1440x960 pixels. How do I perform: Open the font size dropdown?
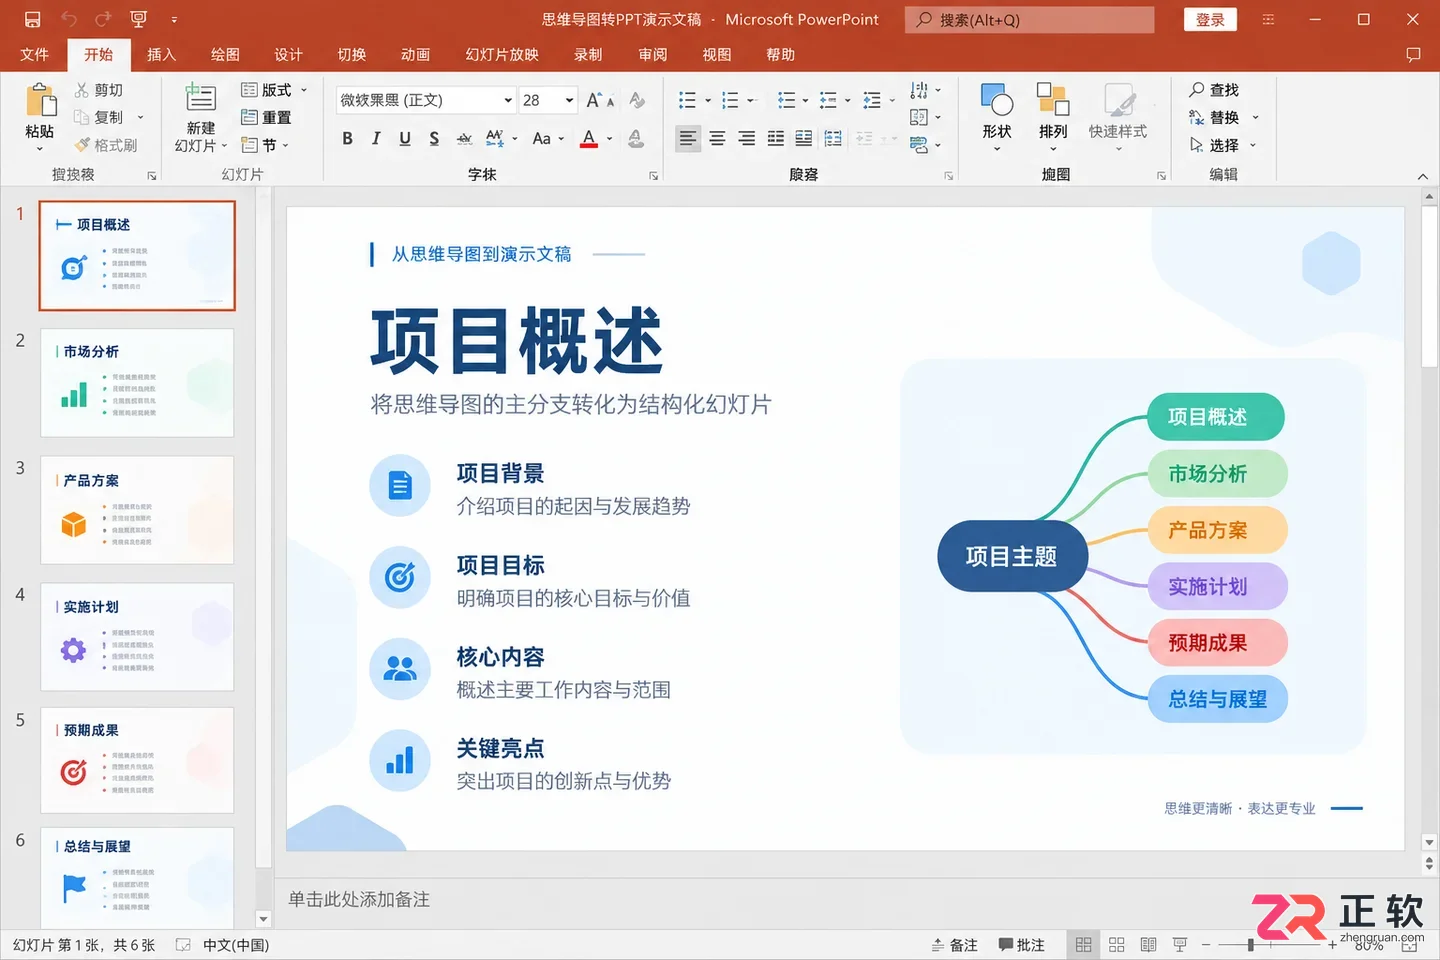tap(569, 100)
